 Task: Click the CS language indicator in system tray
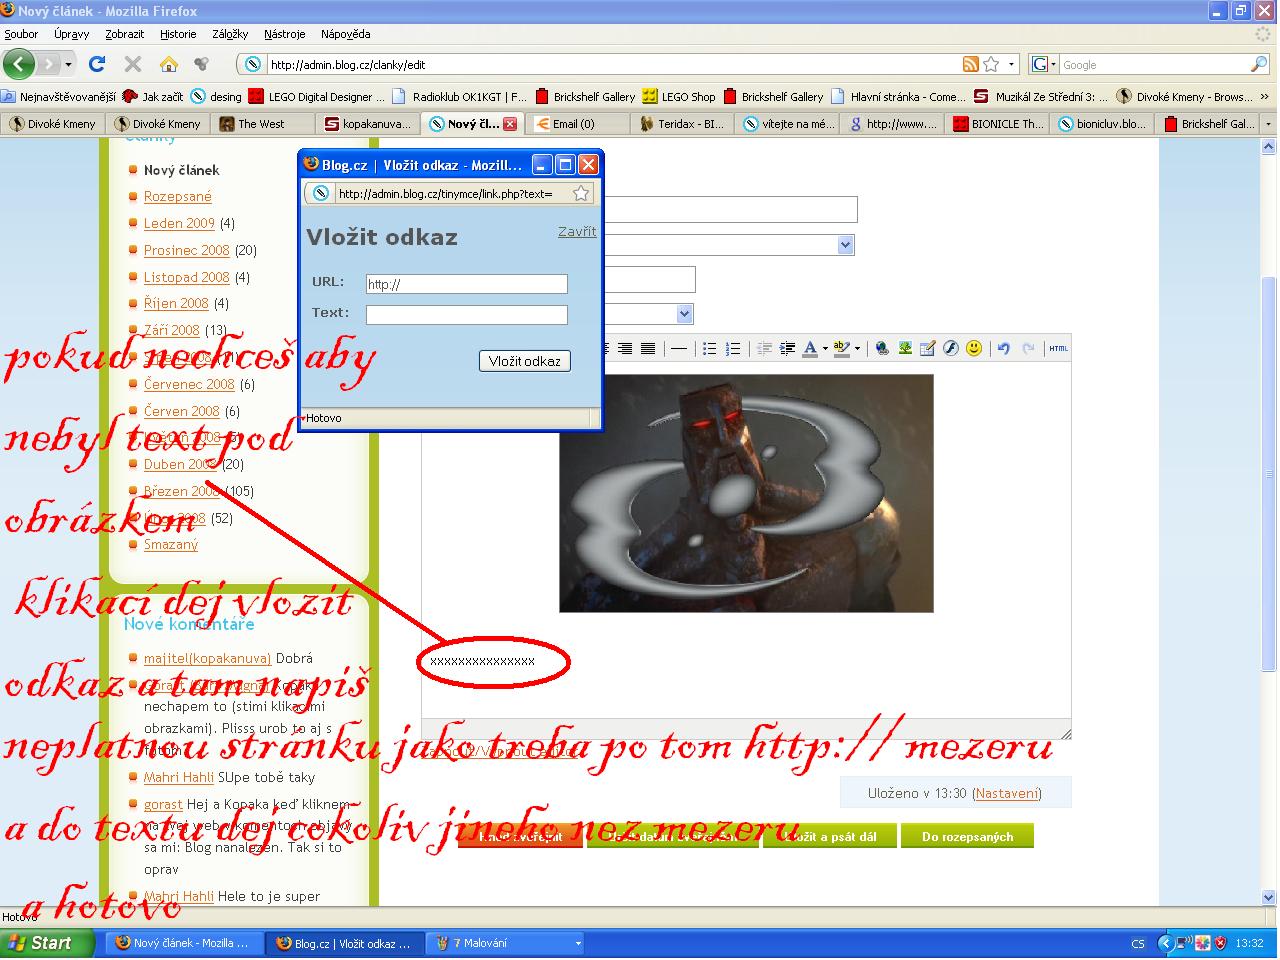[1138, 943]
